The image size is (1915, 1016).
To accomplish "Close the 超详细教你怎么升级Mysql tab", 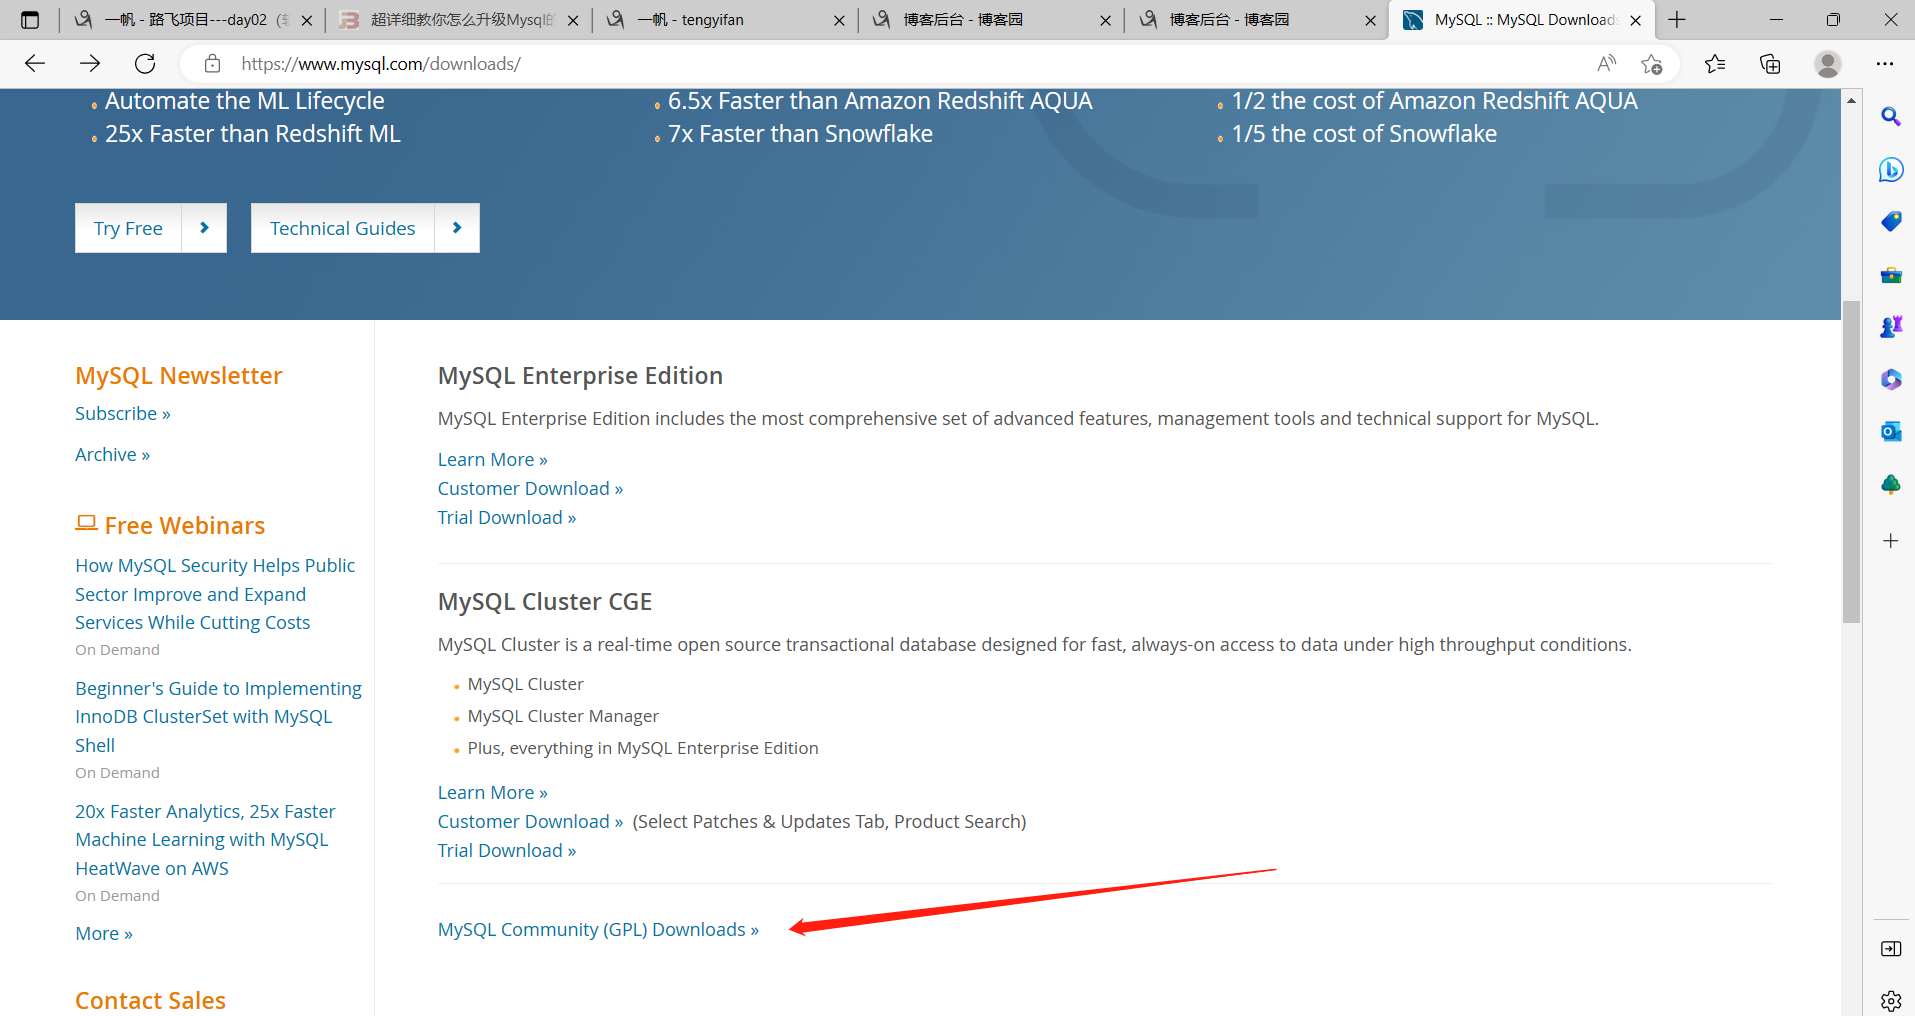I will 573,20.
